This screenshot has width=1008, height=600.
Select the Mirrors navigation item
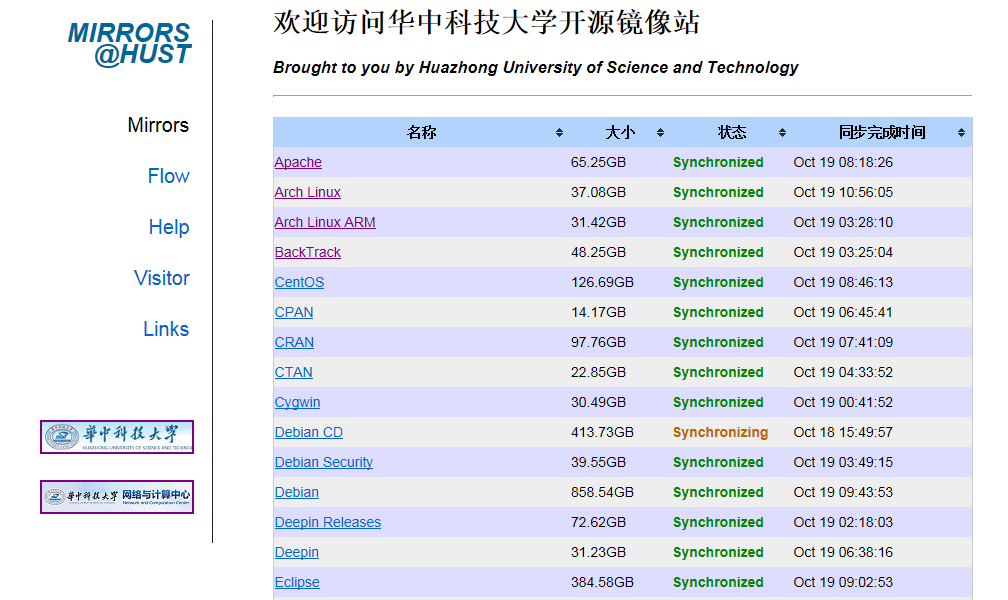coord(158,125)
